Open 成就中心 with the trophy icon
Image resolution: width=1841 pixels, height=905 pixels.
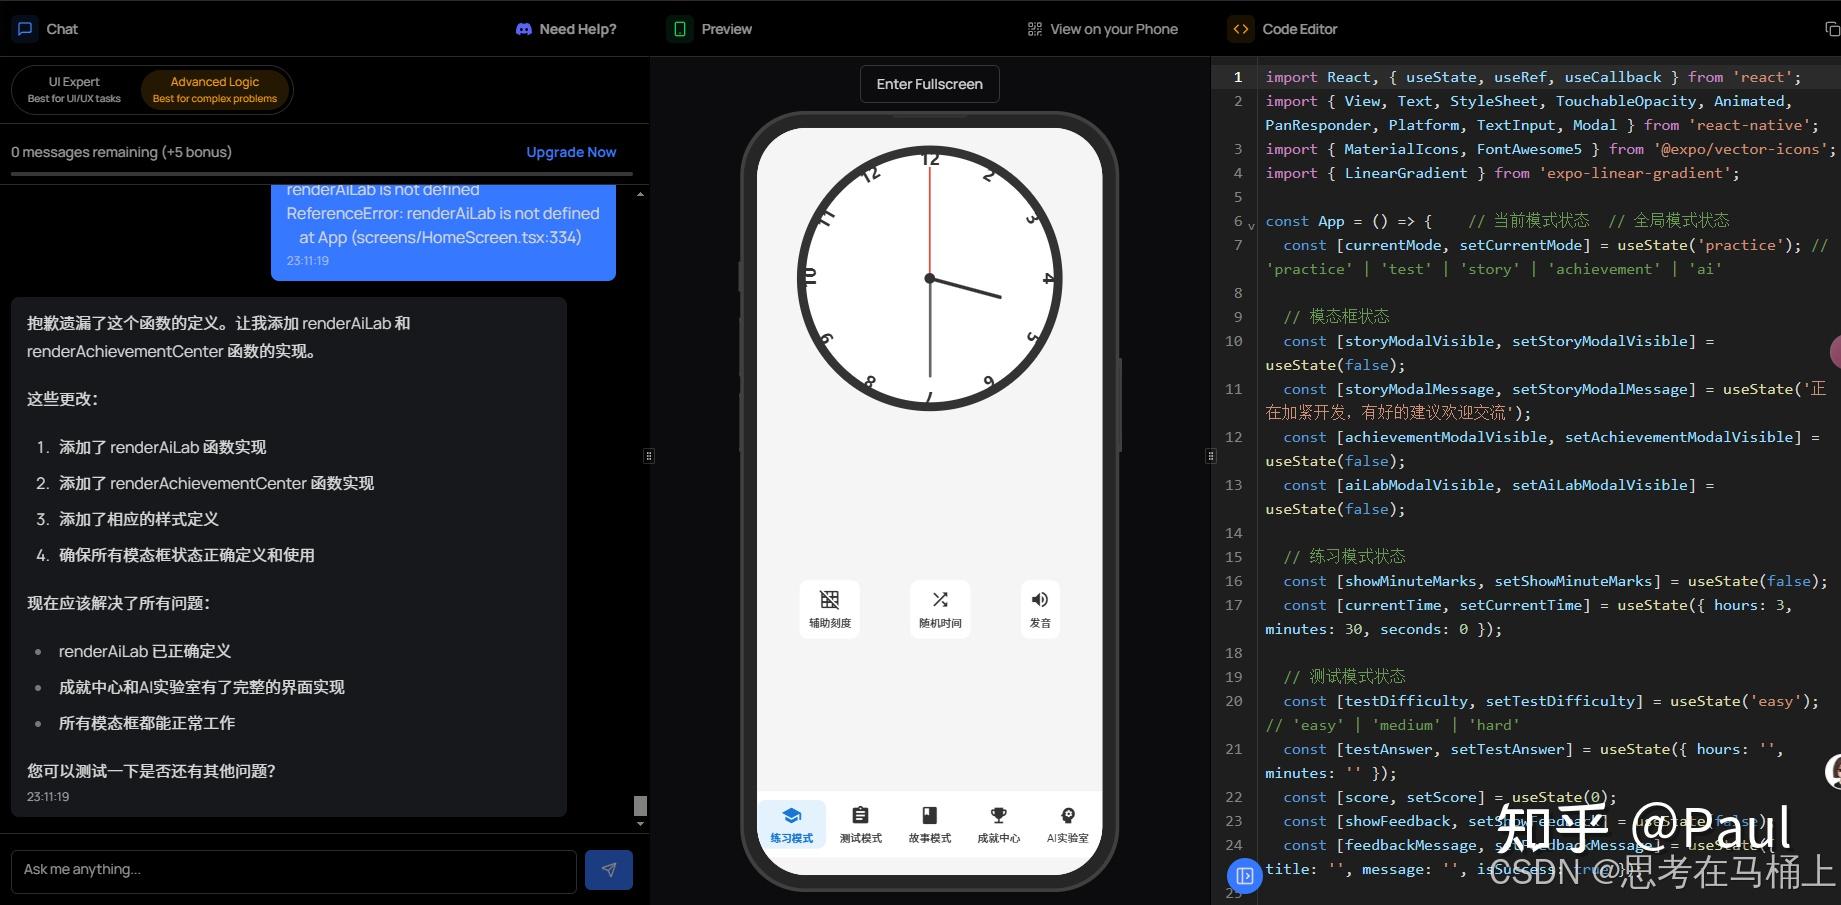(x=998, y=814)
